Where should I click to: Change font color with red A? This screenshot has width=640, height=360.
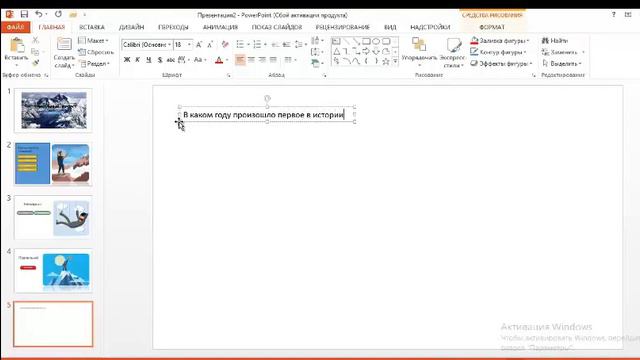click(x=219, y=60)
